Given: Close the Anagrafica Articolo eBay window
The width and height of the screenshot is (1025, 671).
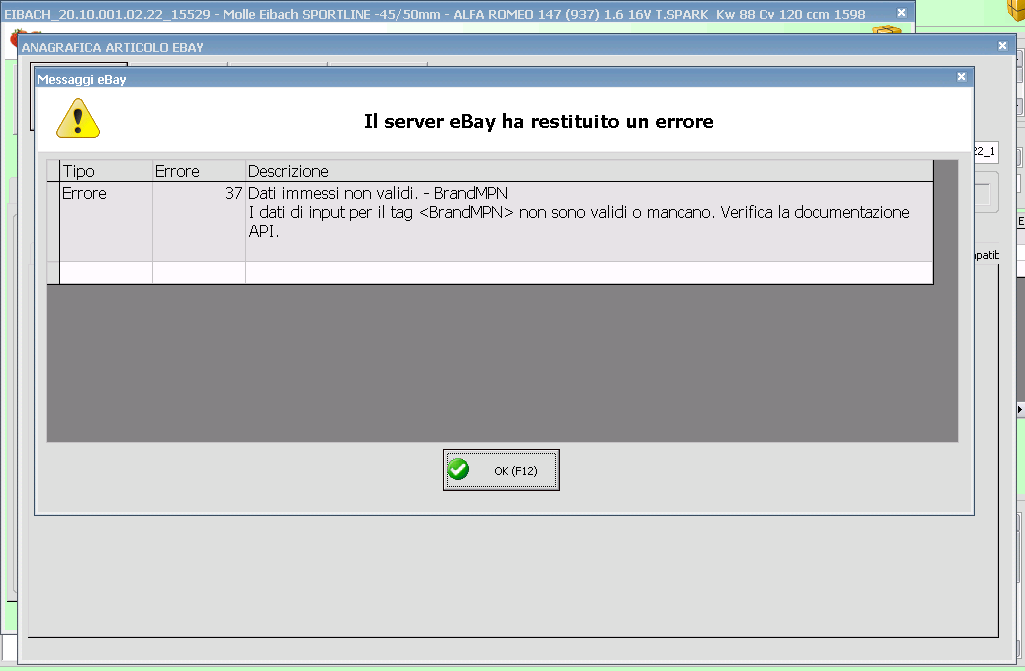Looking at the screenshot, I should [1002, 46].
